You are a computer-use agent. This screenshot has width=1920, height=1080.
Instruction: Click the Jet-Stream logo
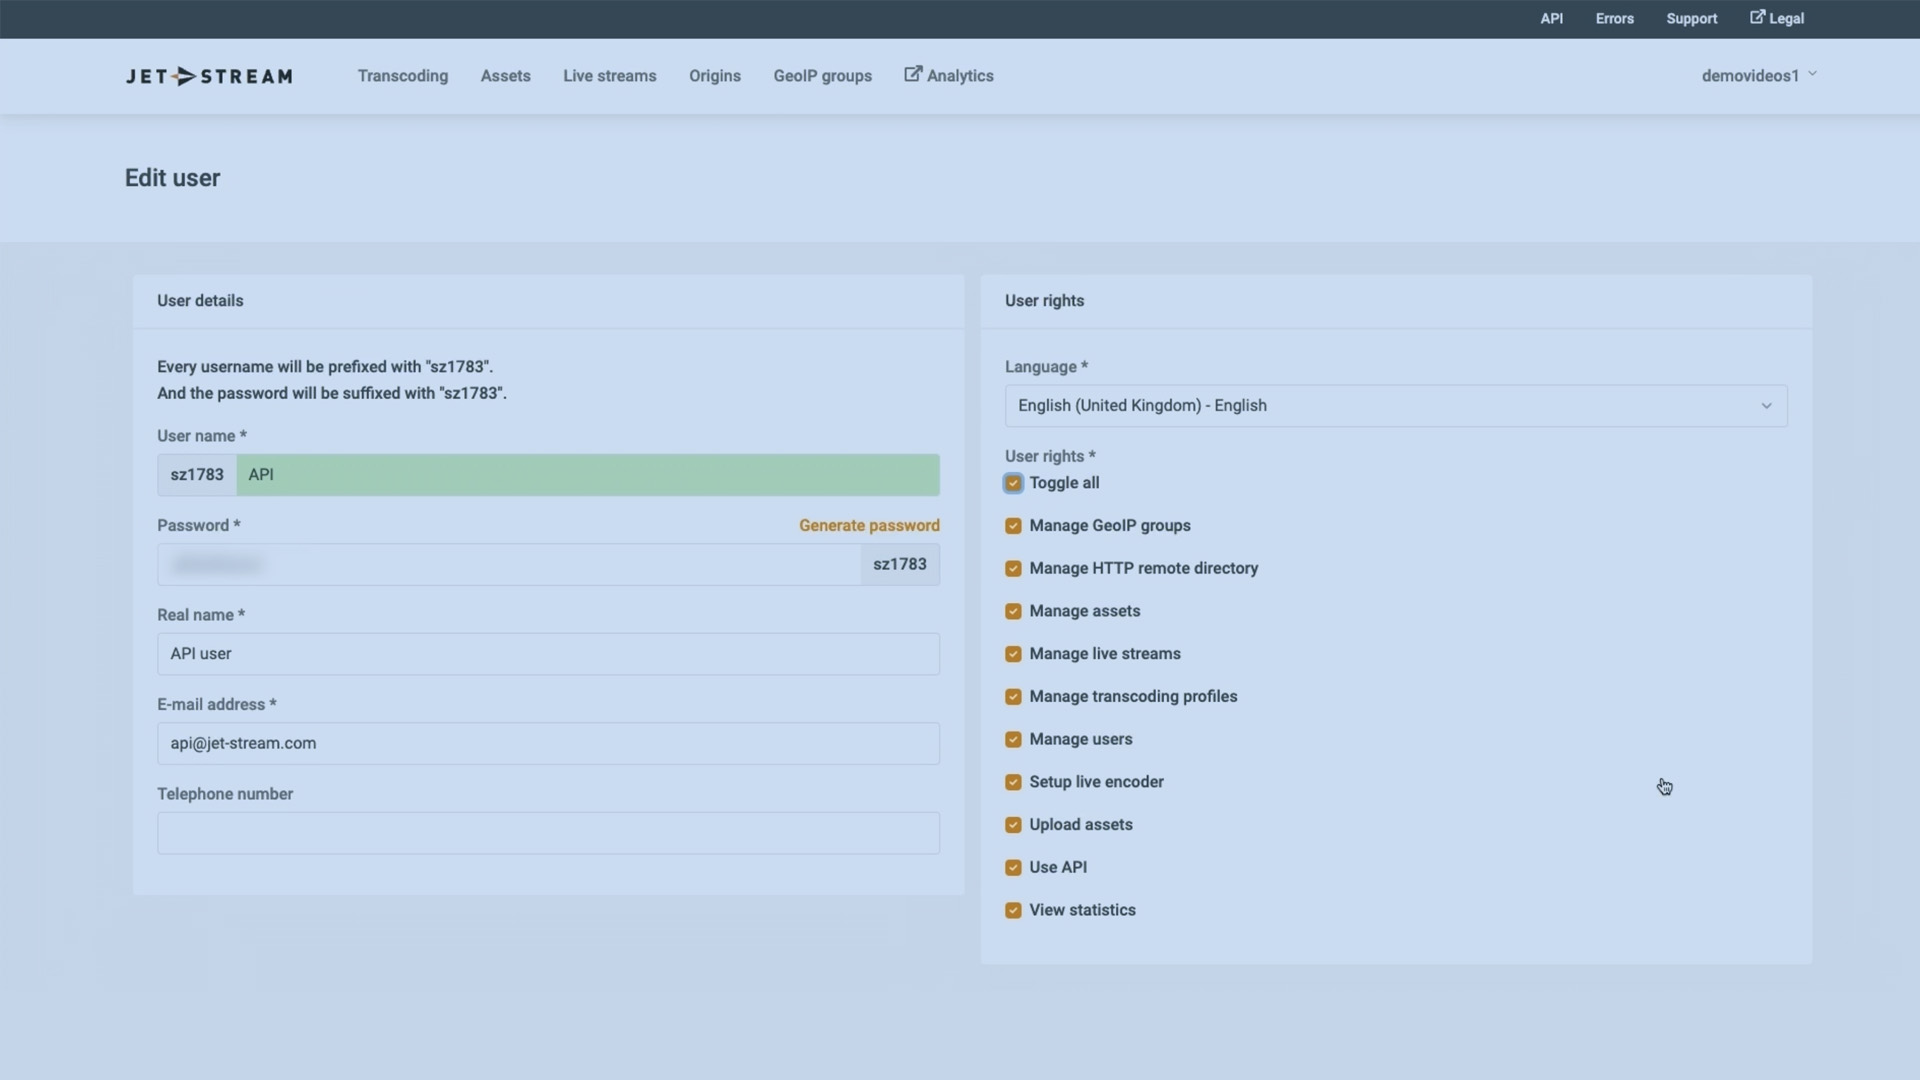[x=208, y=76]
